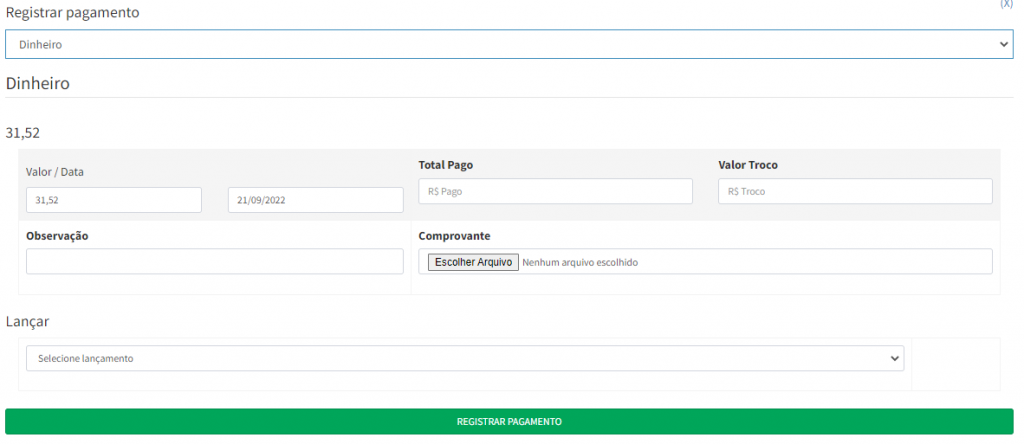Focus the Observação text box
1024x444 pixels.
click(215, 262)
